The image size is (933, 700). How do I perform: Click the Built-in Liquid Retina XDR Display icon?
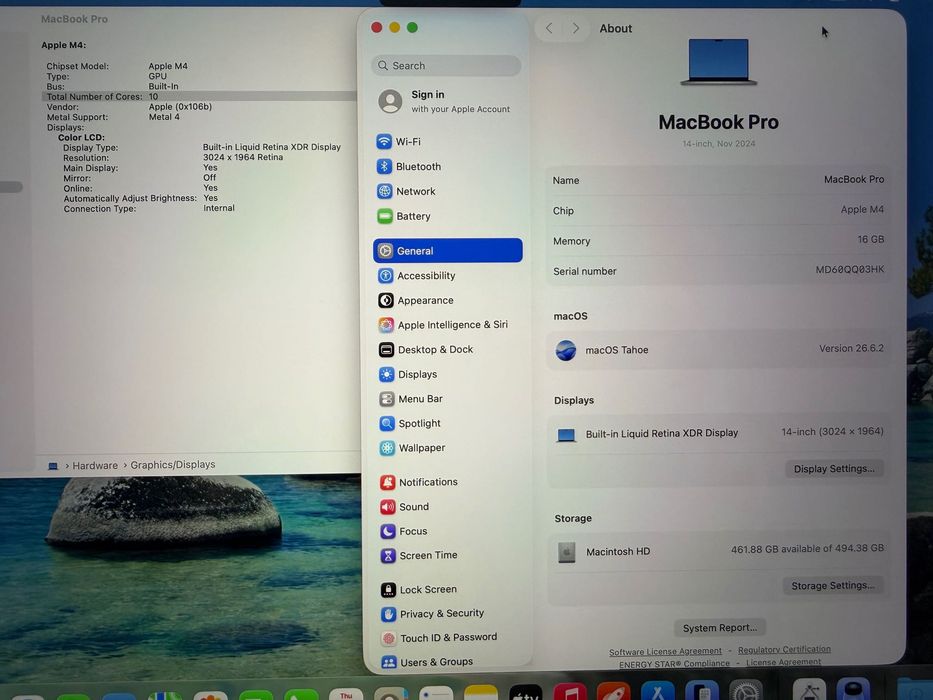coord(566,435)
